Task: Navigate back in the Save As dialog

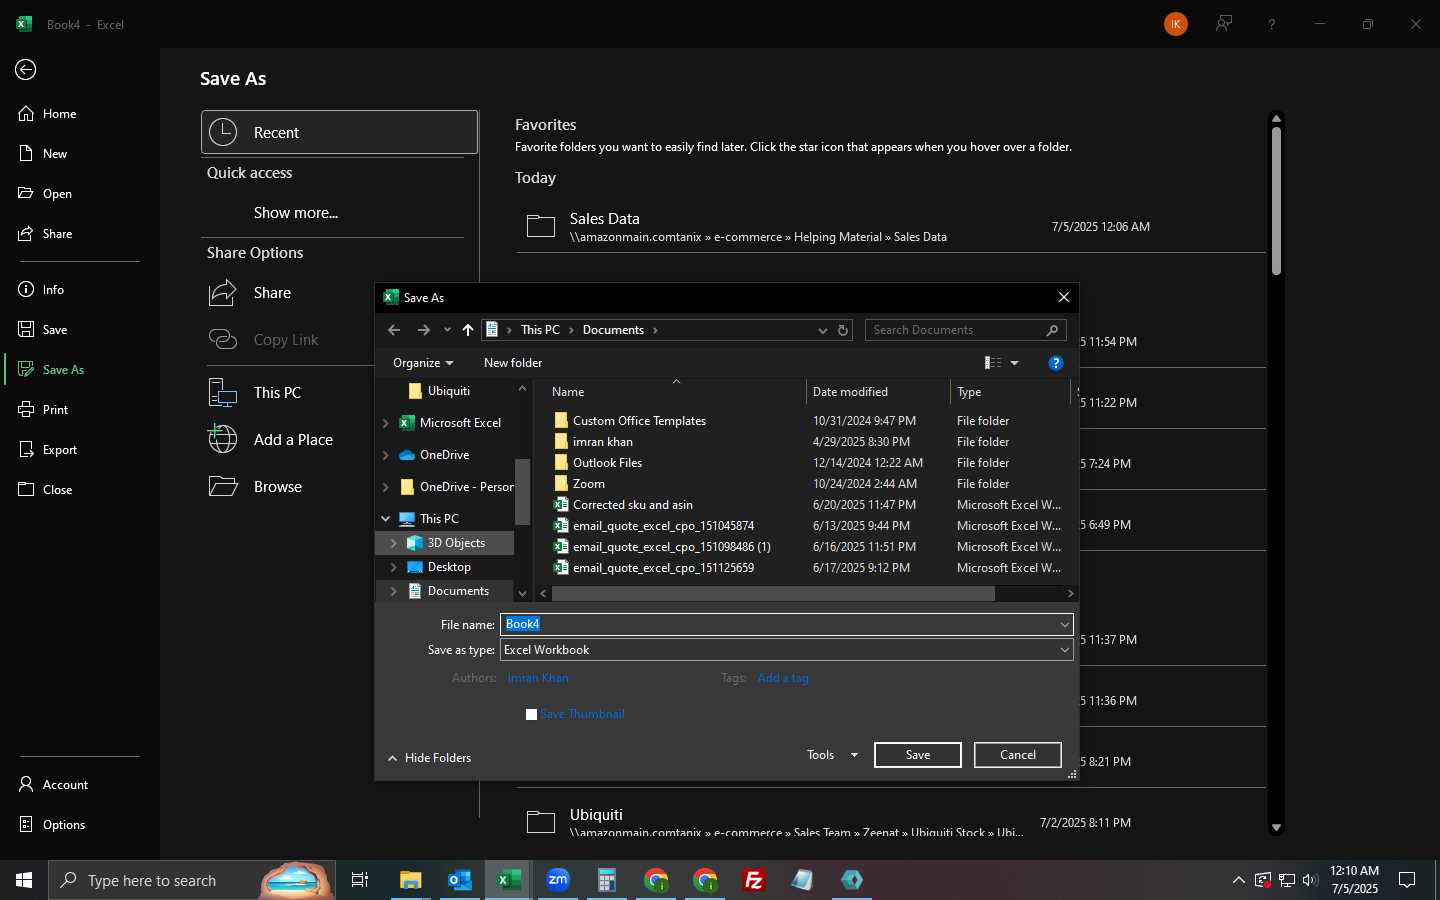Action: tap(394, 330)
